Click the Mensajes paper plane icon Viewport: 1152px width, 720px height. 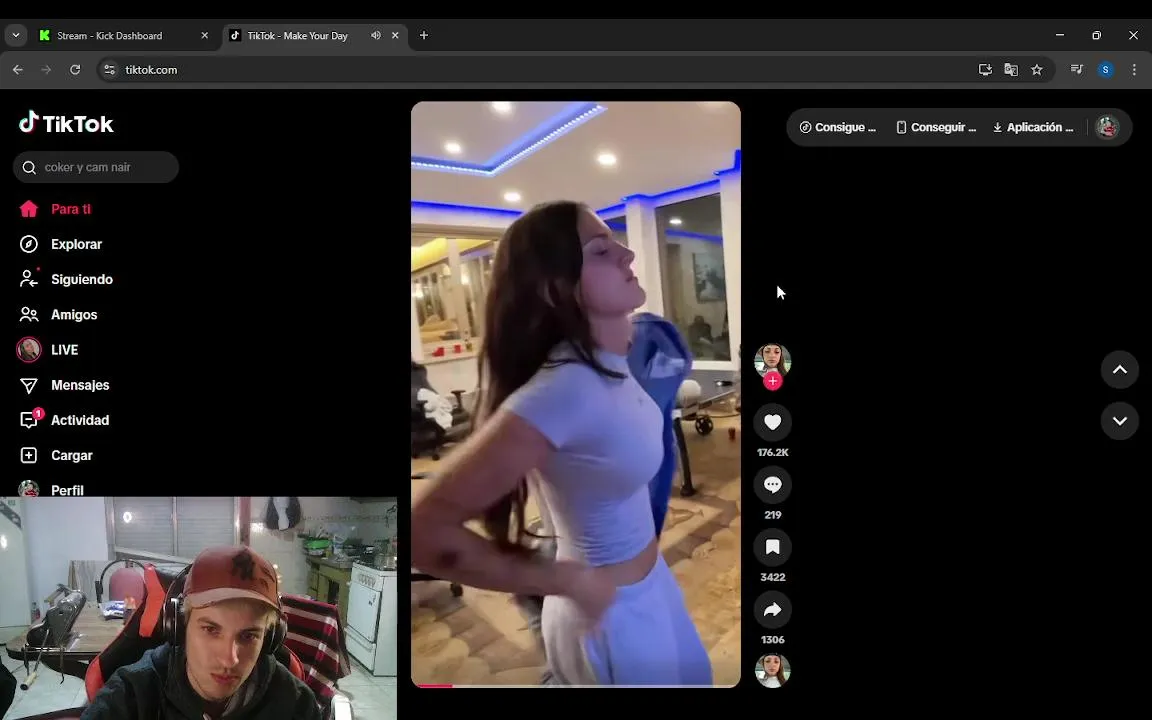[x=29, y=385]
